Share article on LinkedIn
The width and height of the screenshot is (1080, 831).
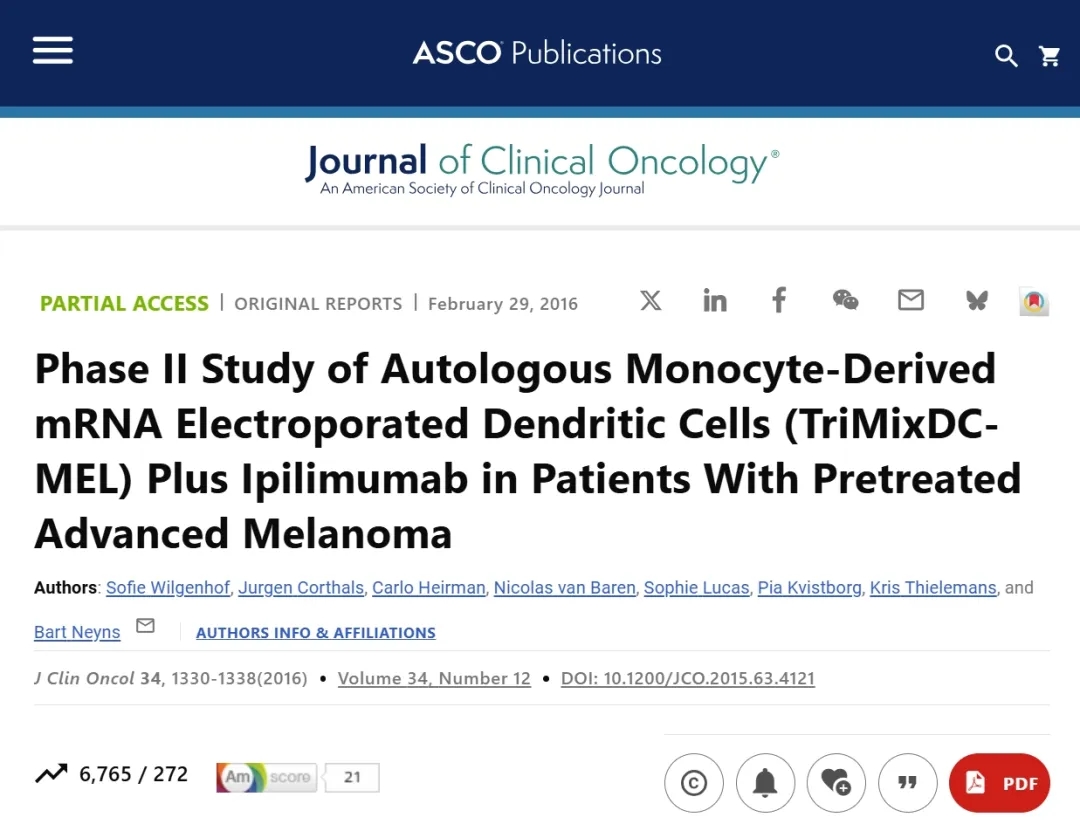pos(715,300)
